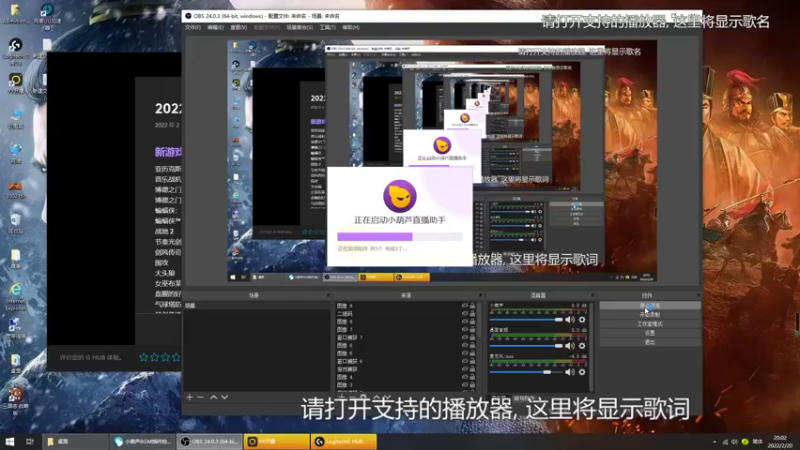This screenshot has height=450, width=800.
Task: Open the 三国志 game desktop icon
Action: coord(16,401)
